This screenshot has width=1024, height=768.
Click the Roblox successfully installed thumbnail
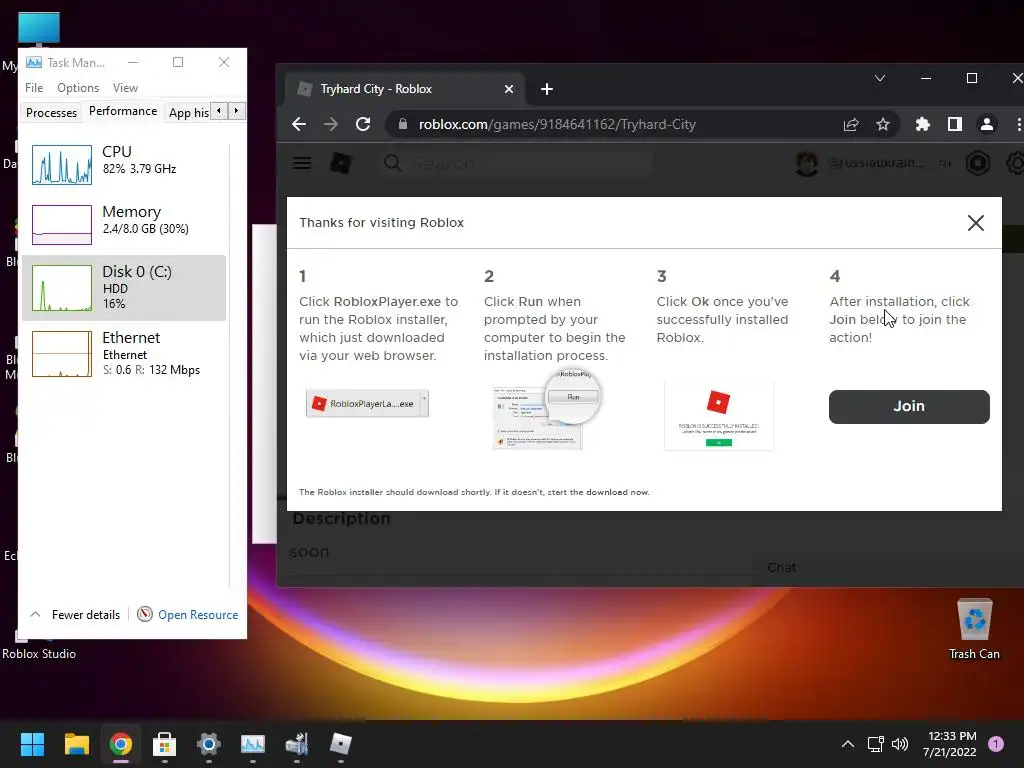(718, 415)
